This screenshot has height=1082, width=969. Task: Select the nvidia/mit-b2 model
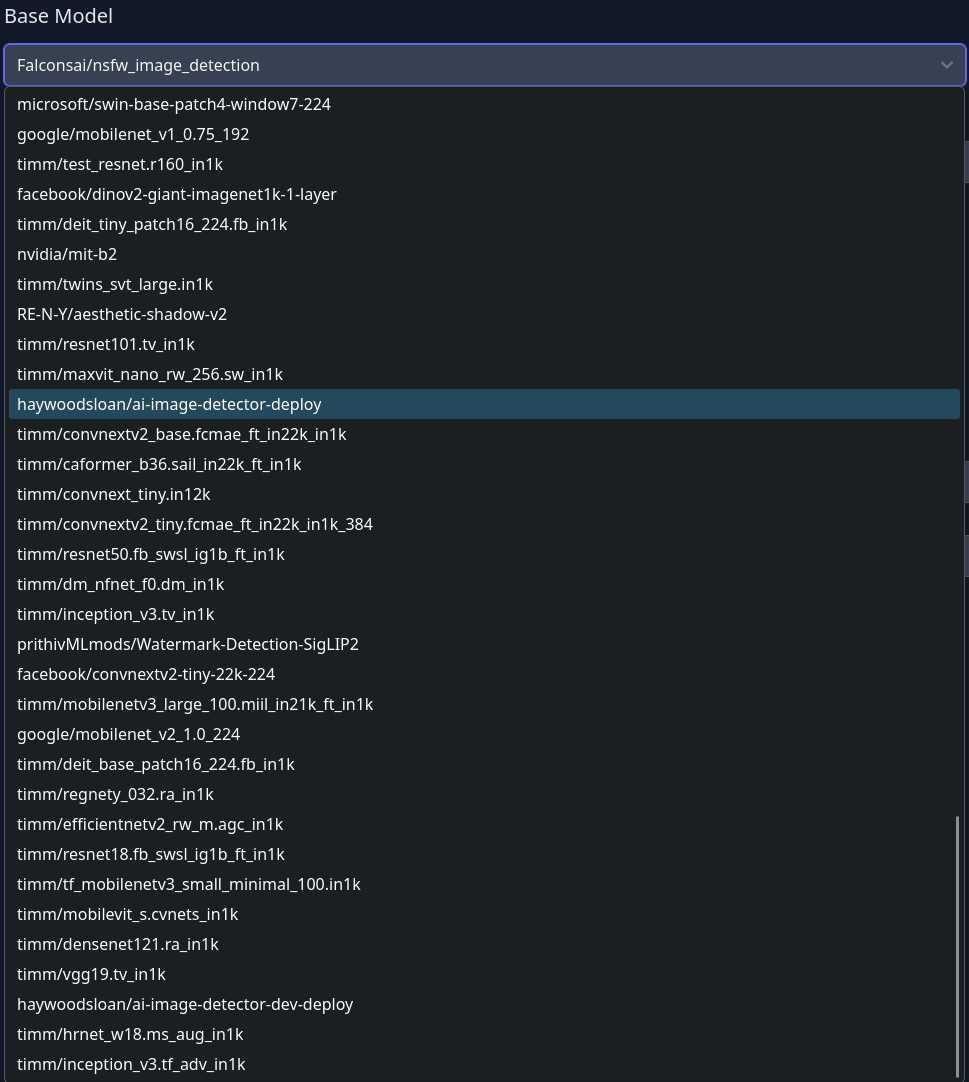click(x=484, y=254)
